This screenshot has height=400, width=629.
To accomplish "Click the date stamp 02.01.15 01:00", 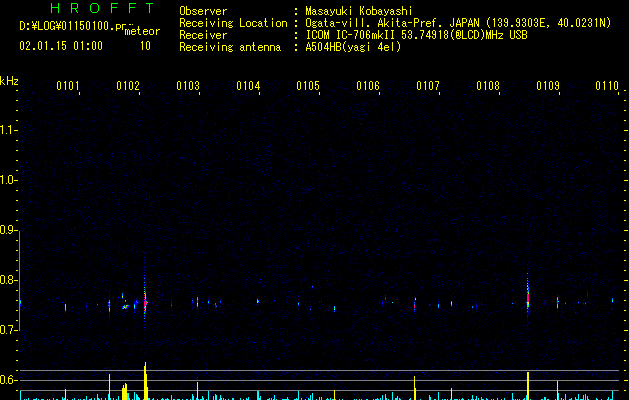I will [61, 45].
